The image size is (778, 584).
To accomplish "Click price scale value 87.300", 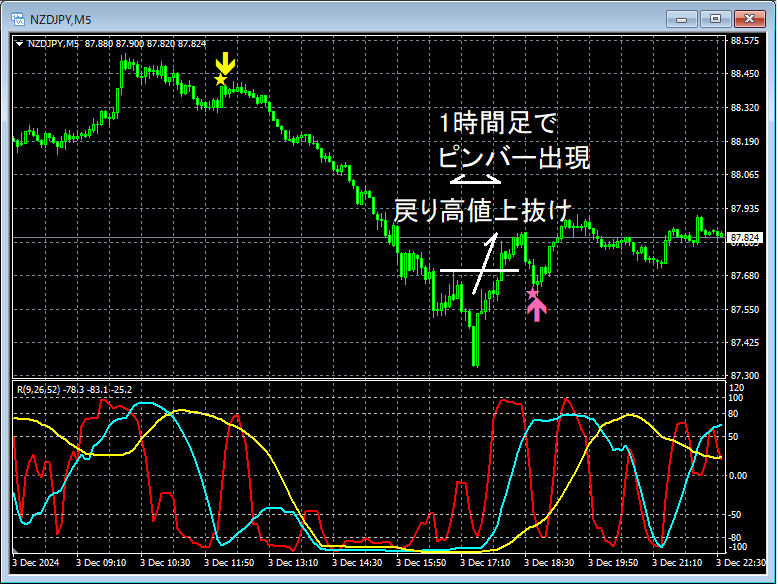I will click(745, 376).
